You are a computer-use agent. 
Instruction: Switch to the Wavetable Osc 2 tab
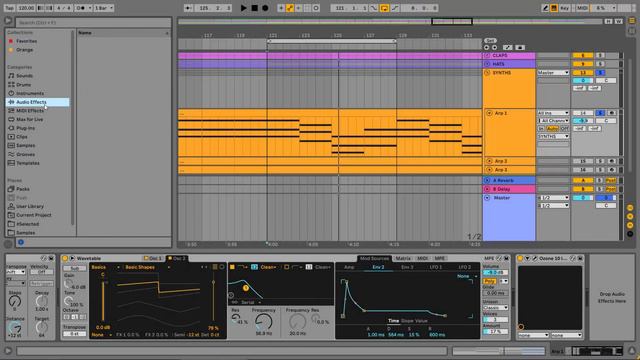click(177, 258)
